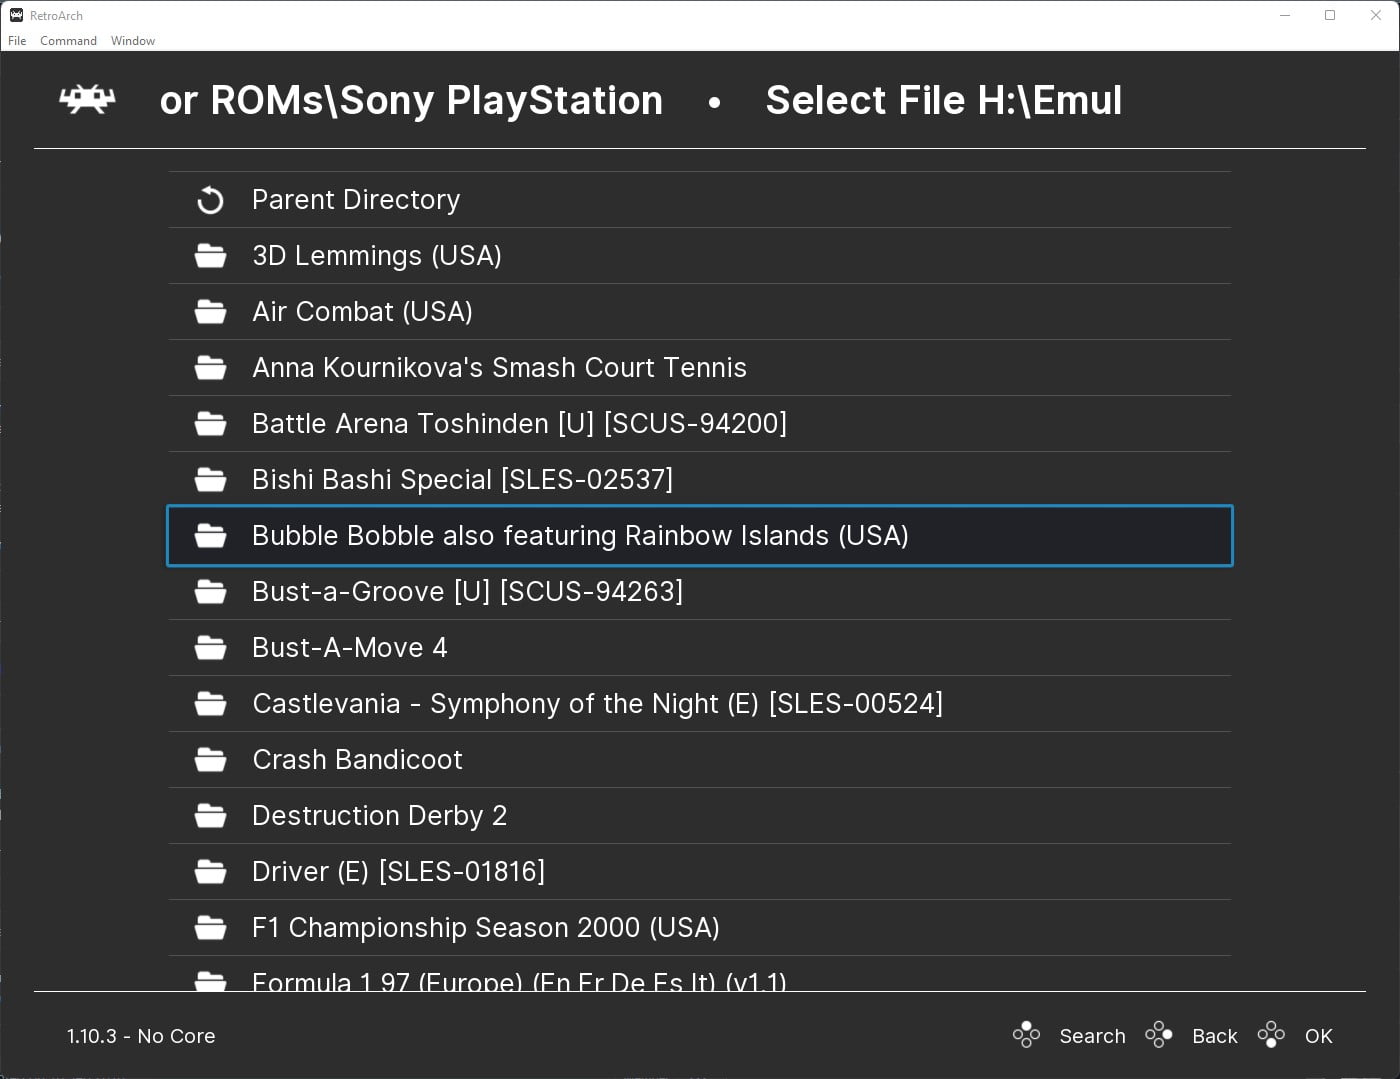Open the File menu
This screenshot has width=1400, height=1079.
16,40
